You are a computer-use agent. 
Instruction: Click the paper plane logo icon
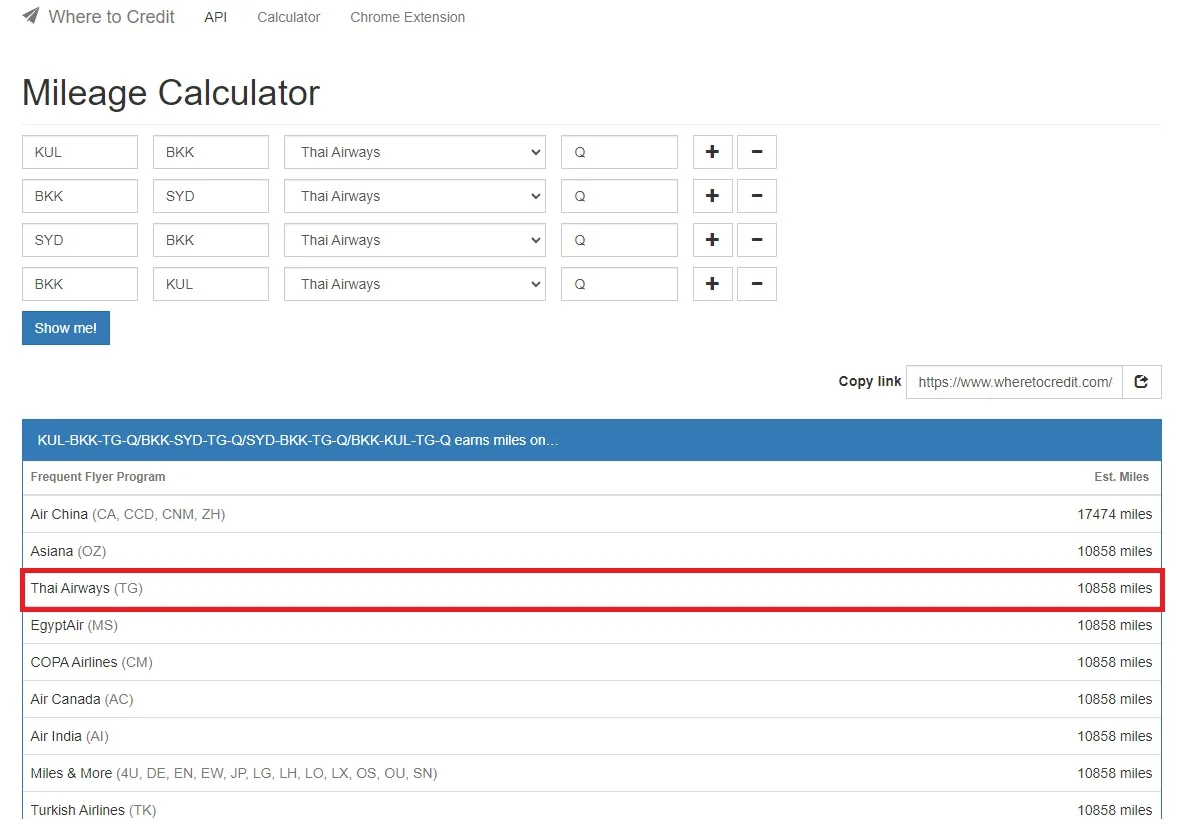point(31,16)
